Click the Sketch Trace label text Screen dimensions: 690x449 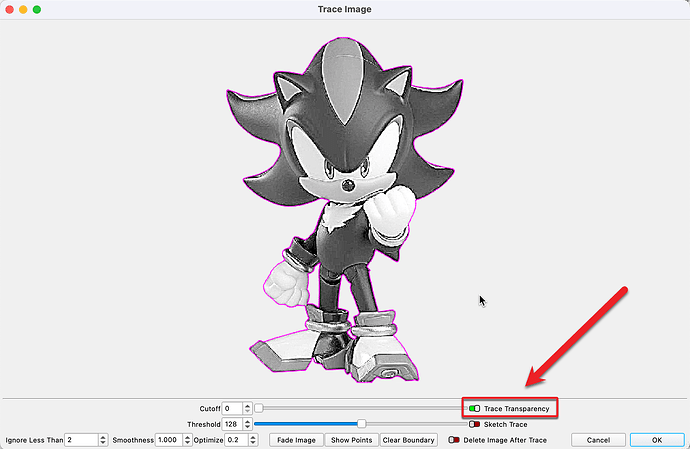coord(506,424)
